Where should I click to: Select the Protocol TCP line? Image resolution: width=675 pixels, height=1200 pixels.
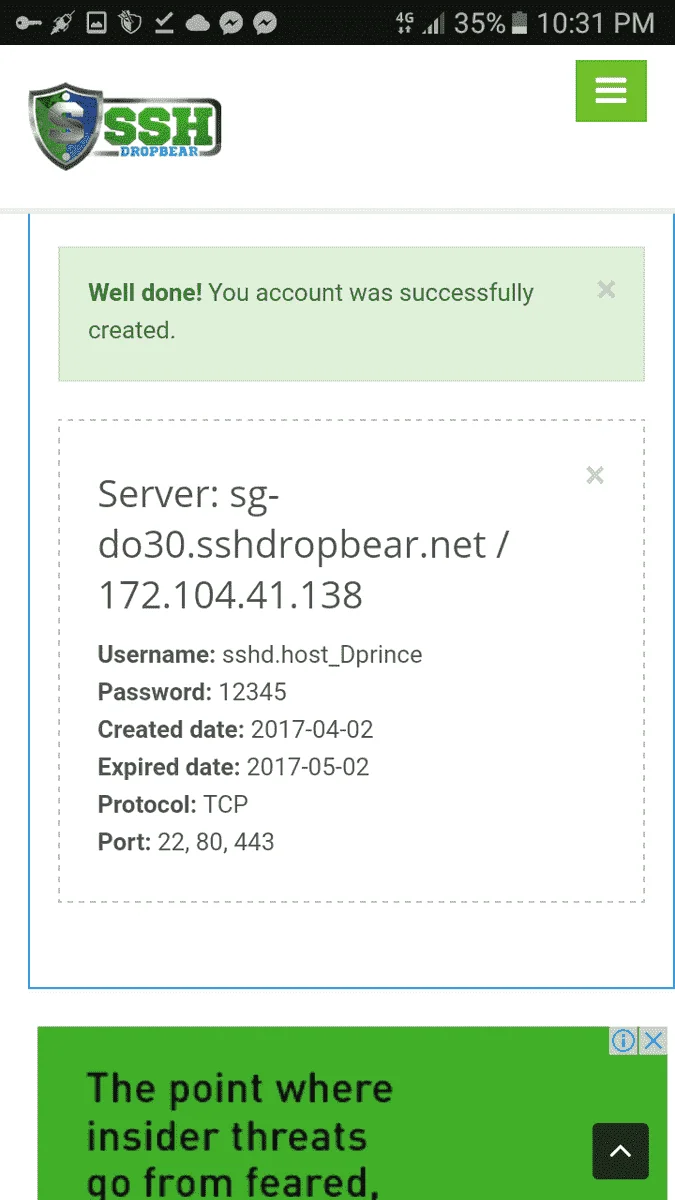pyautogui.click(x=173, y=804)
